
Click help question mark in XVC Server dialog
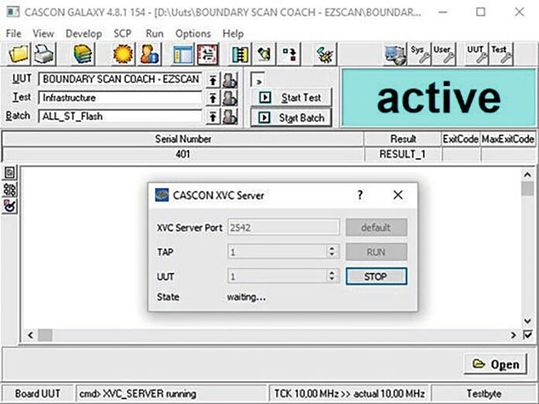(360, 195)
